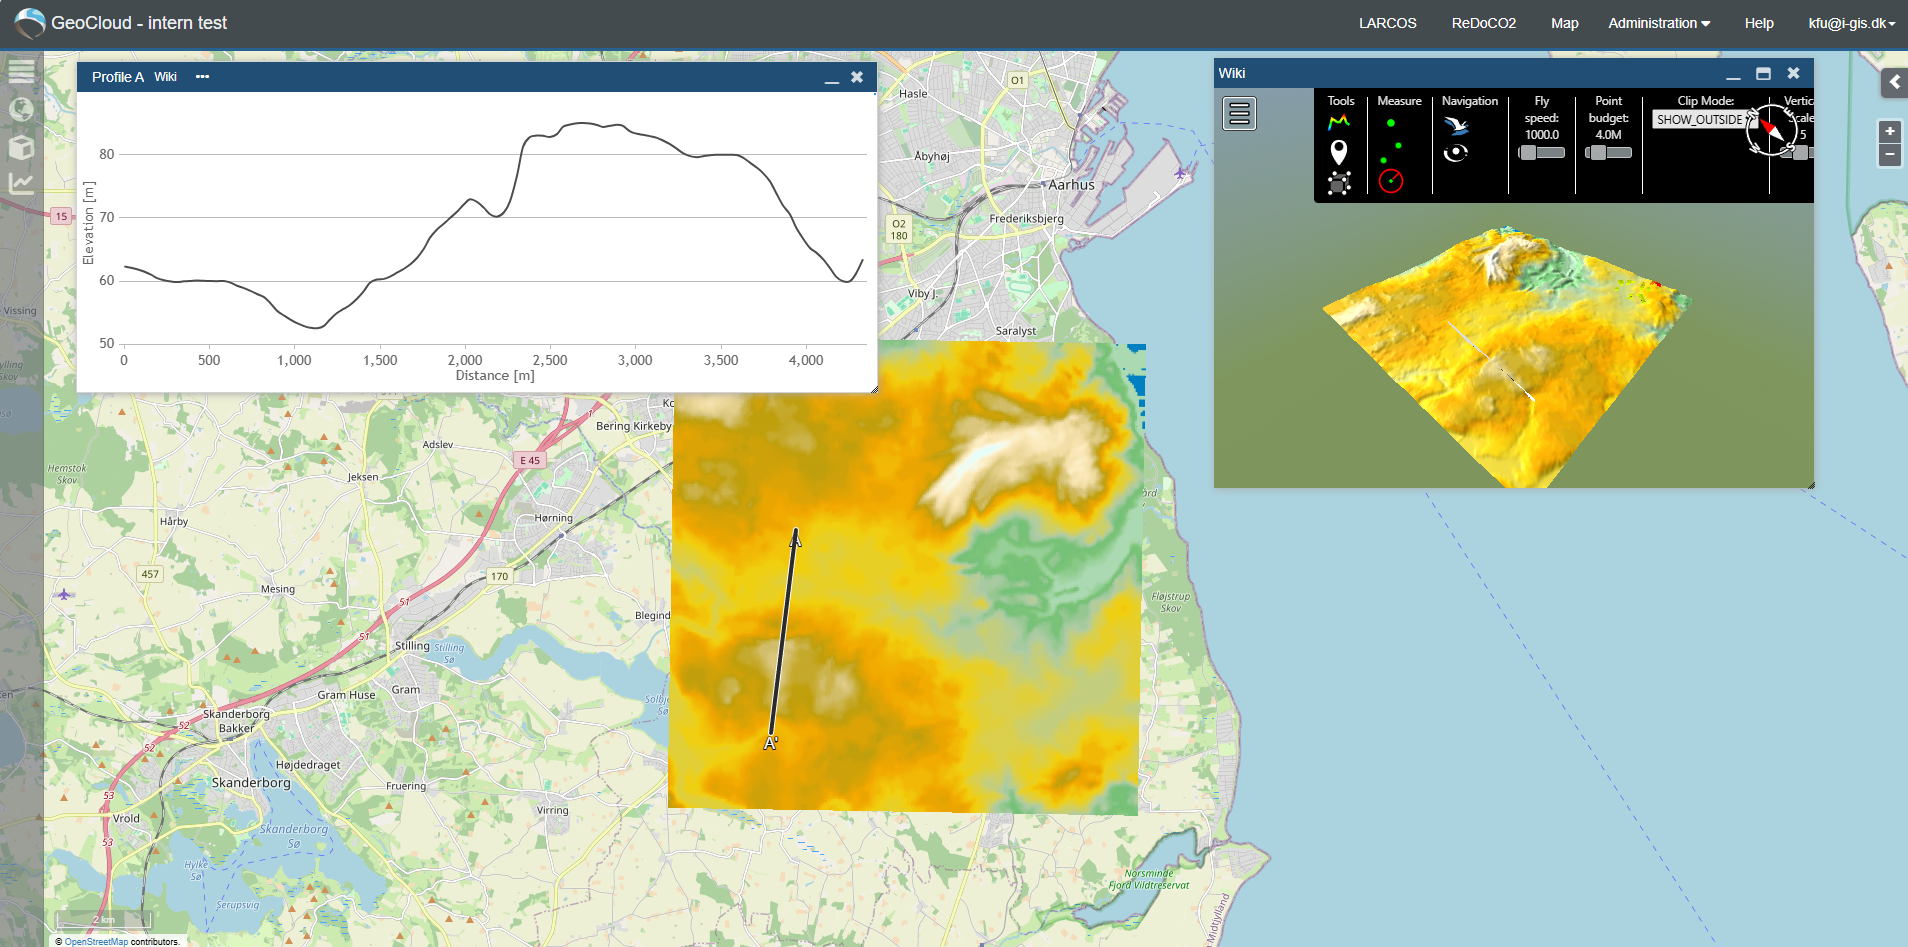Open the kfu@i-gis.dk user dropdown

tap(1852, 23)
